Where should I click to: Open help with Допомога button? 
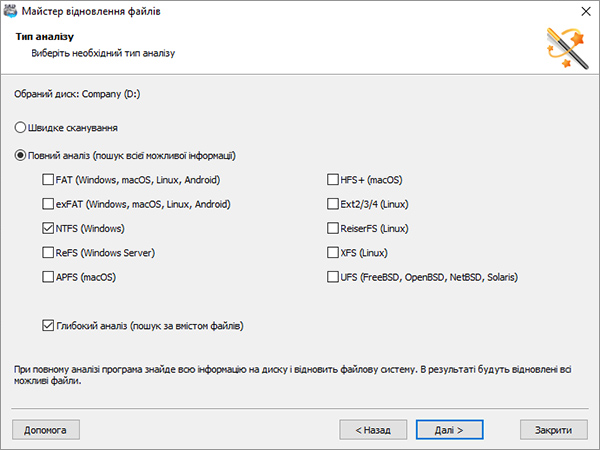tap(46, 430)
